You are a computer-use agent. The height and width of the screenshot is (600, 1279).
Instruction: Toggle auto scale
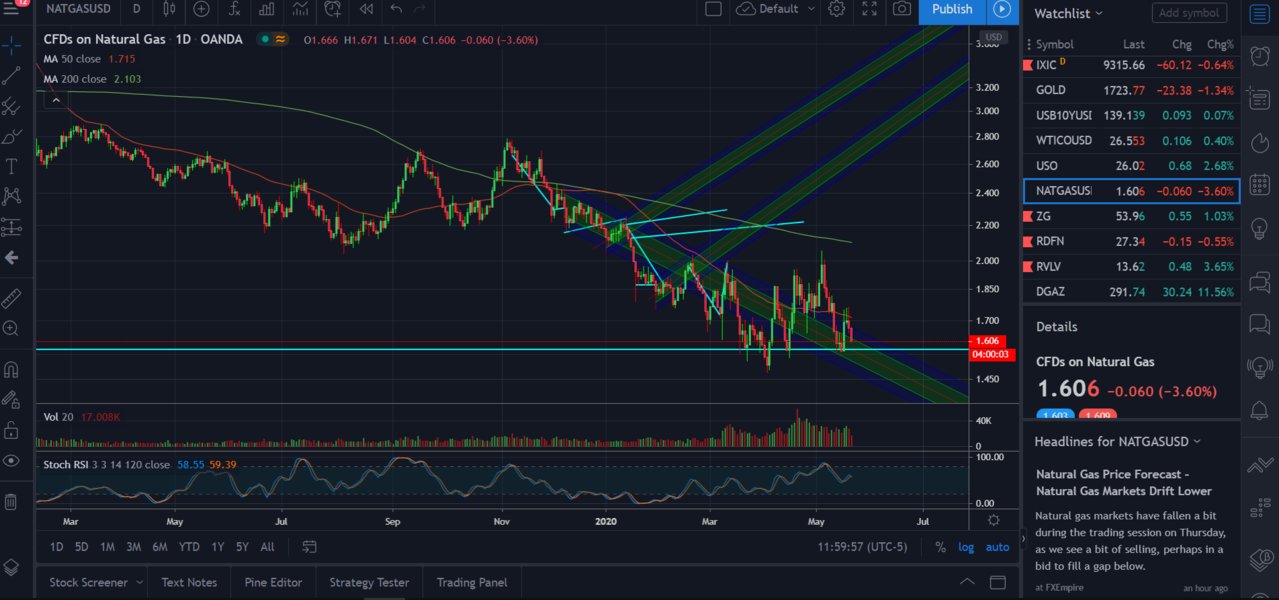pyautogui.click(x=997, y=547)
